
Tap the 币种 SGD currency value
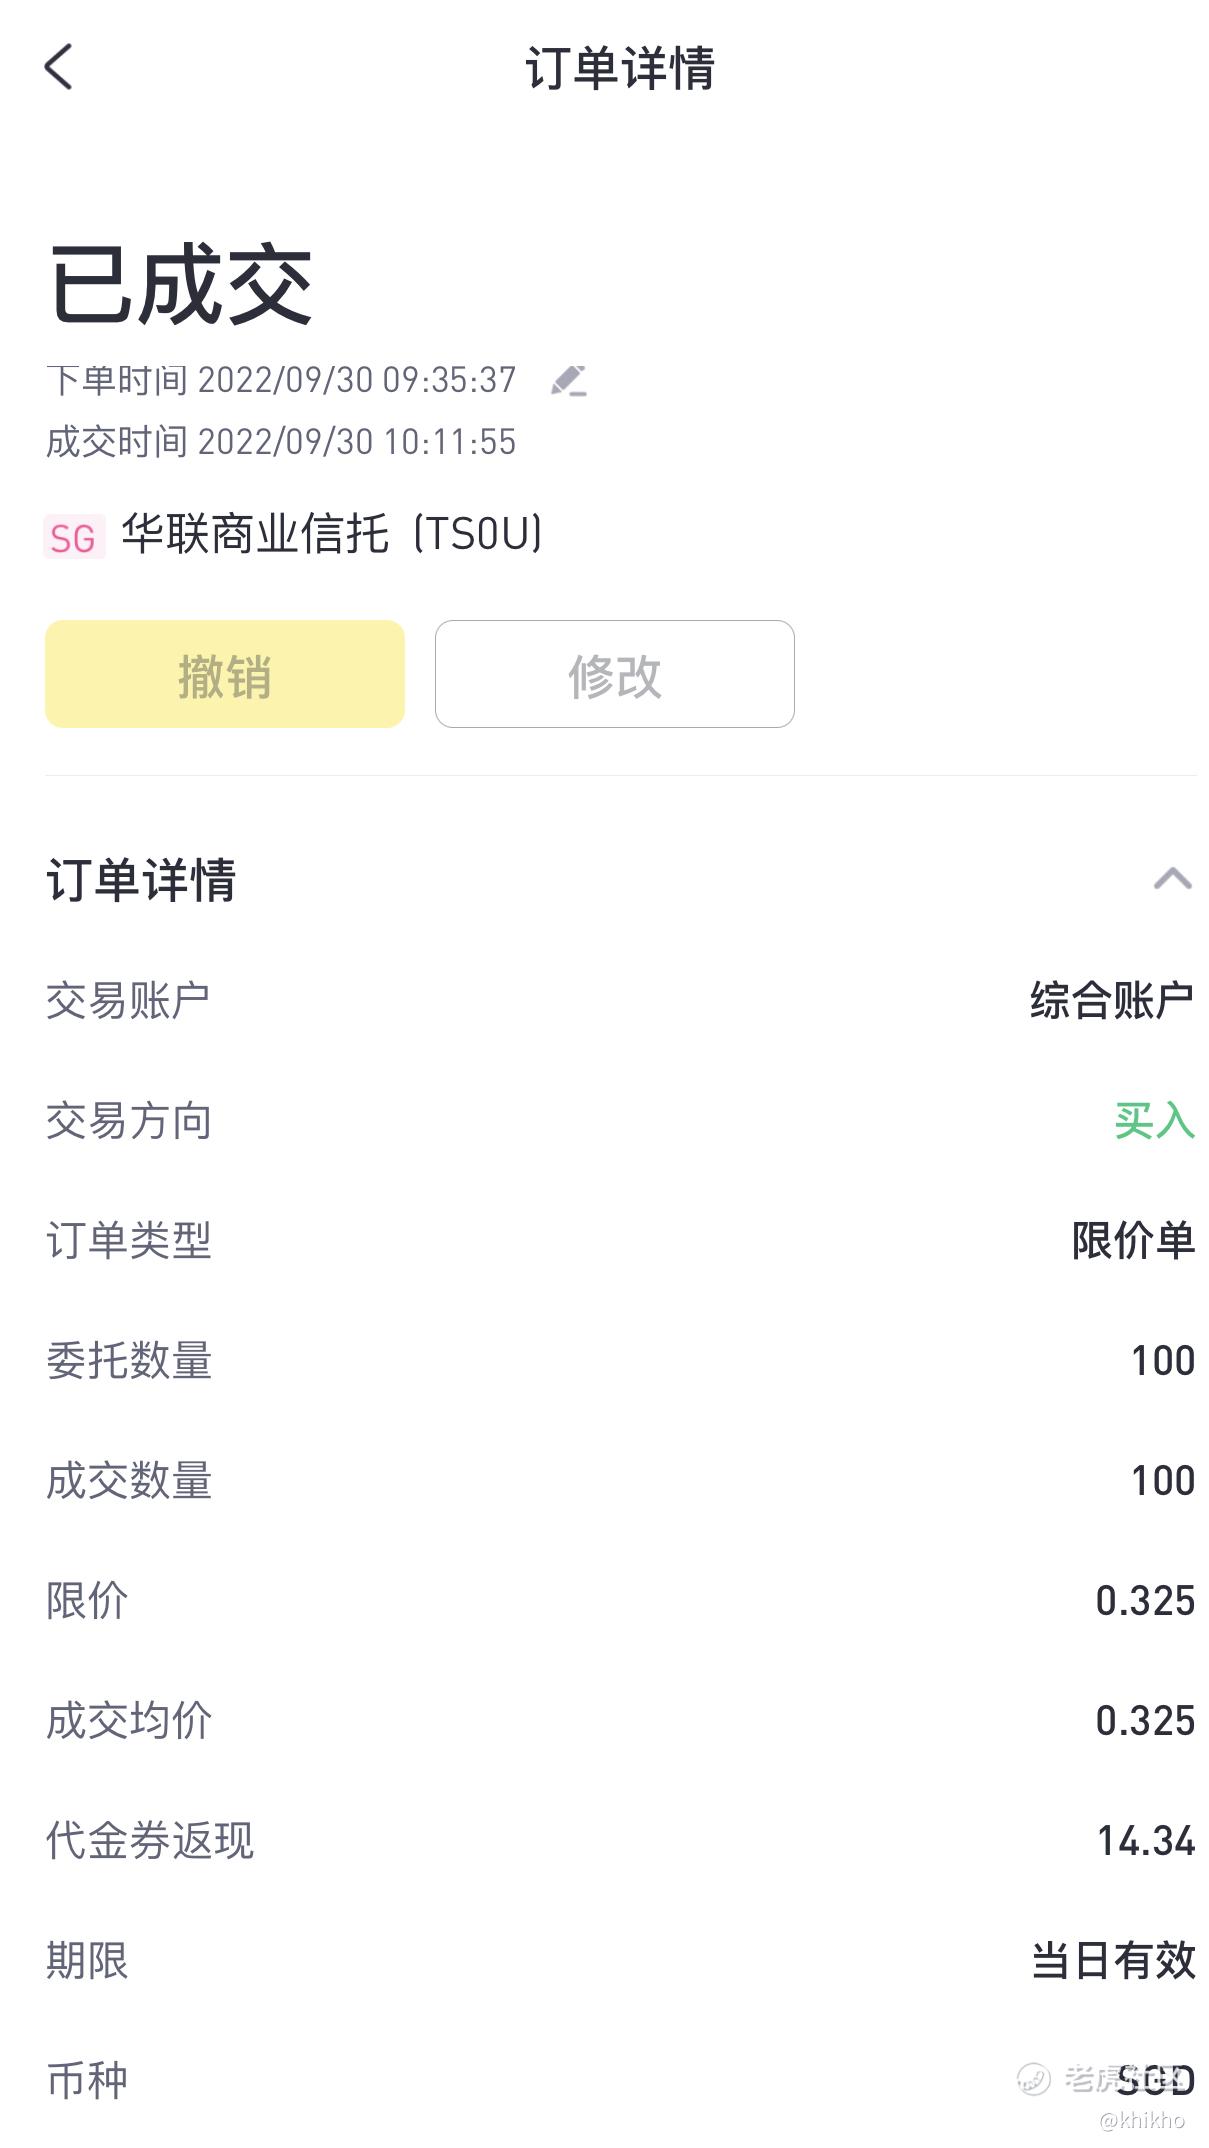[1156, 2081]
